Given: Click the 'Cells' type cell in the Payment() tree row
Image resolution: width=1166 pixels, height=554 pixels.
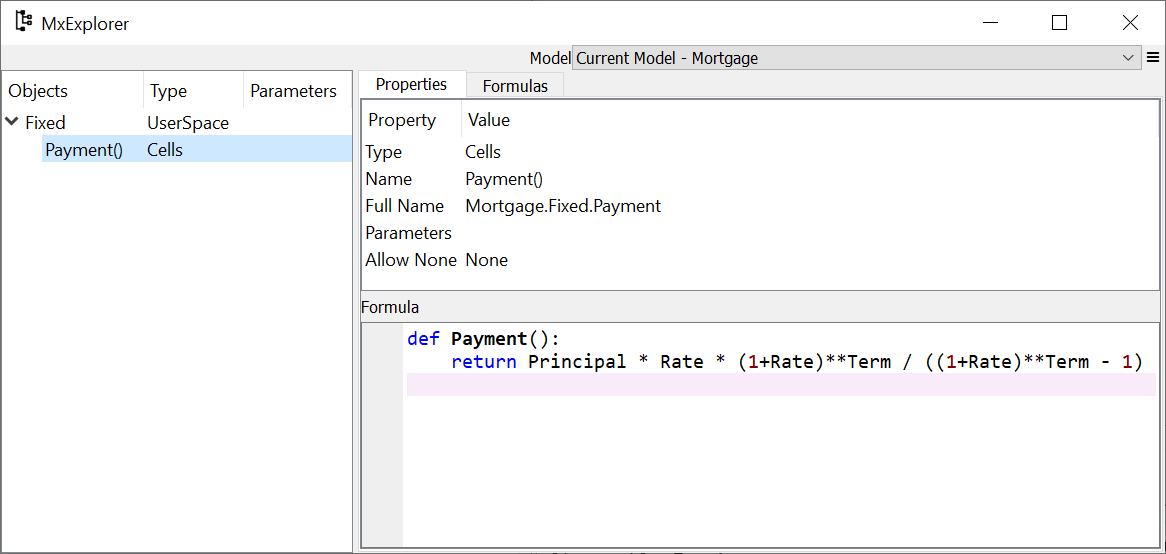Looking at the screenshot, I should (164, 149).
